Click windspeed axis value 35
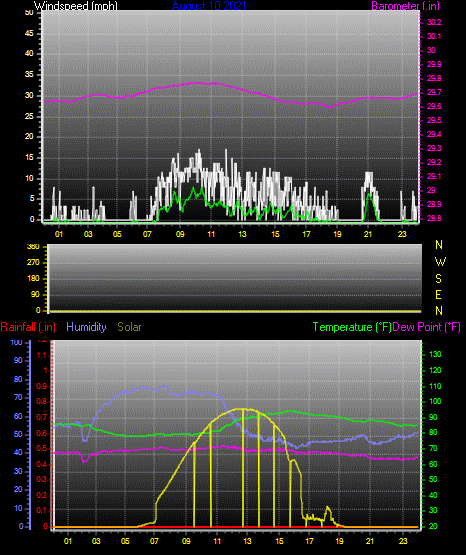Viewport: 466px width, 555px height. (29, 74)
